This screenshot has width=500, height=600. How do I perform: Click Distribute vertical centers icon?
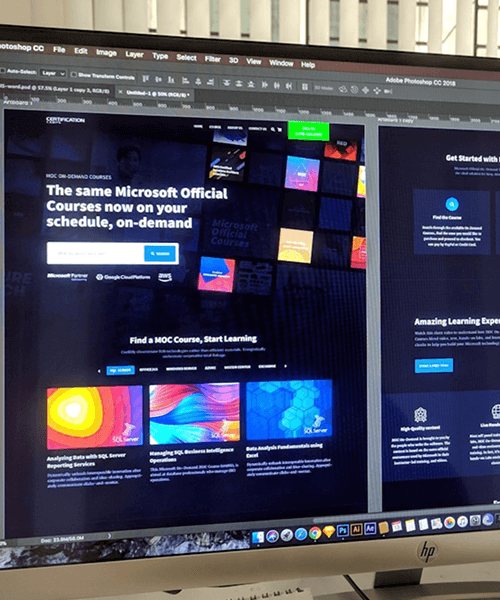tap(239, 83)
